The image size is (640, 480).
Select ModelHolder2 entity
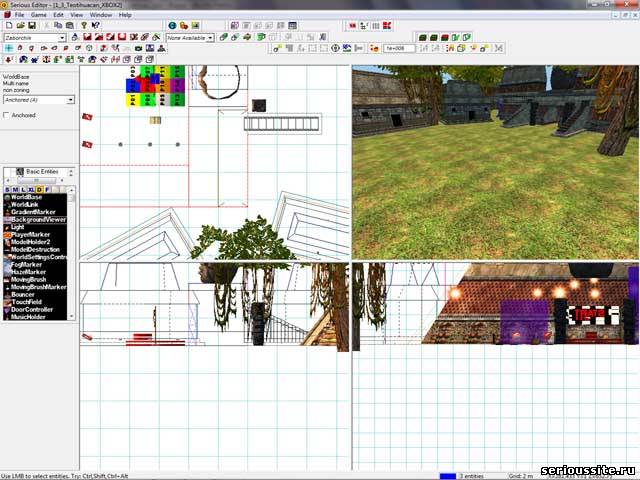point(35,242)
